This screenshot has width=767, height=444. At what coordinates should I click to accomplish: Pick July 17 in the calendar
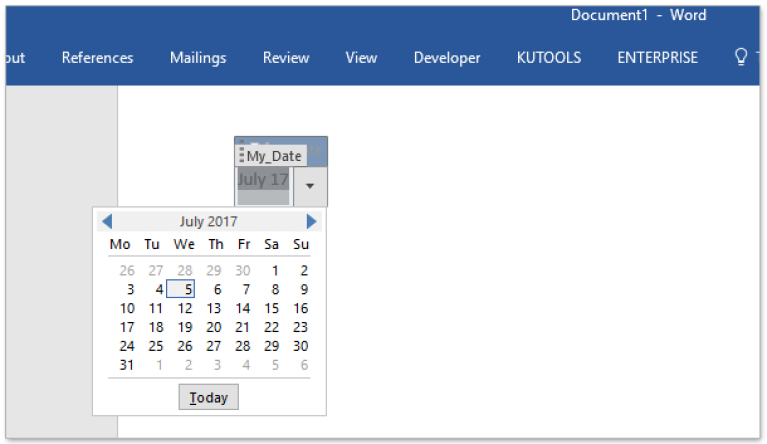[x=127, y=327]
